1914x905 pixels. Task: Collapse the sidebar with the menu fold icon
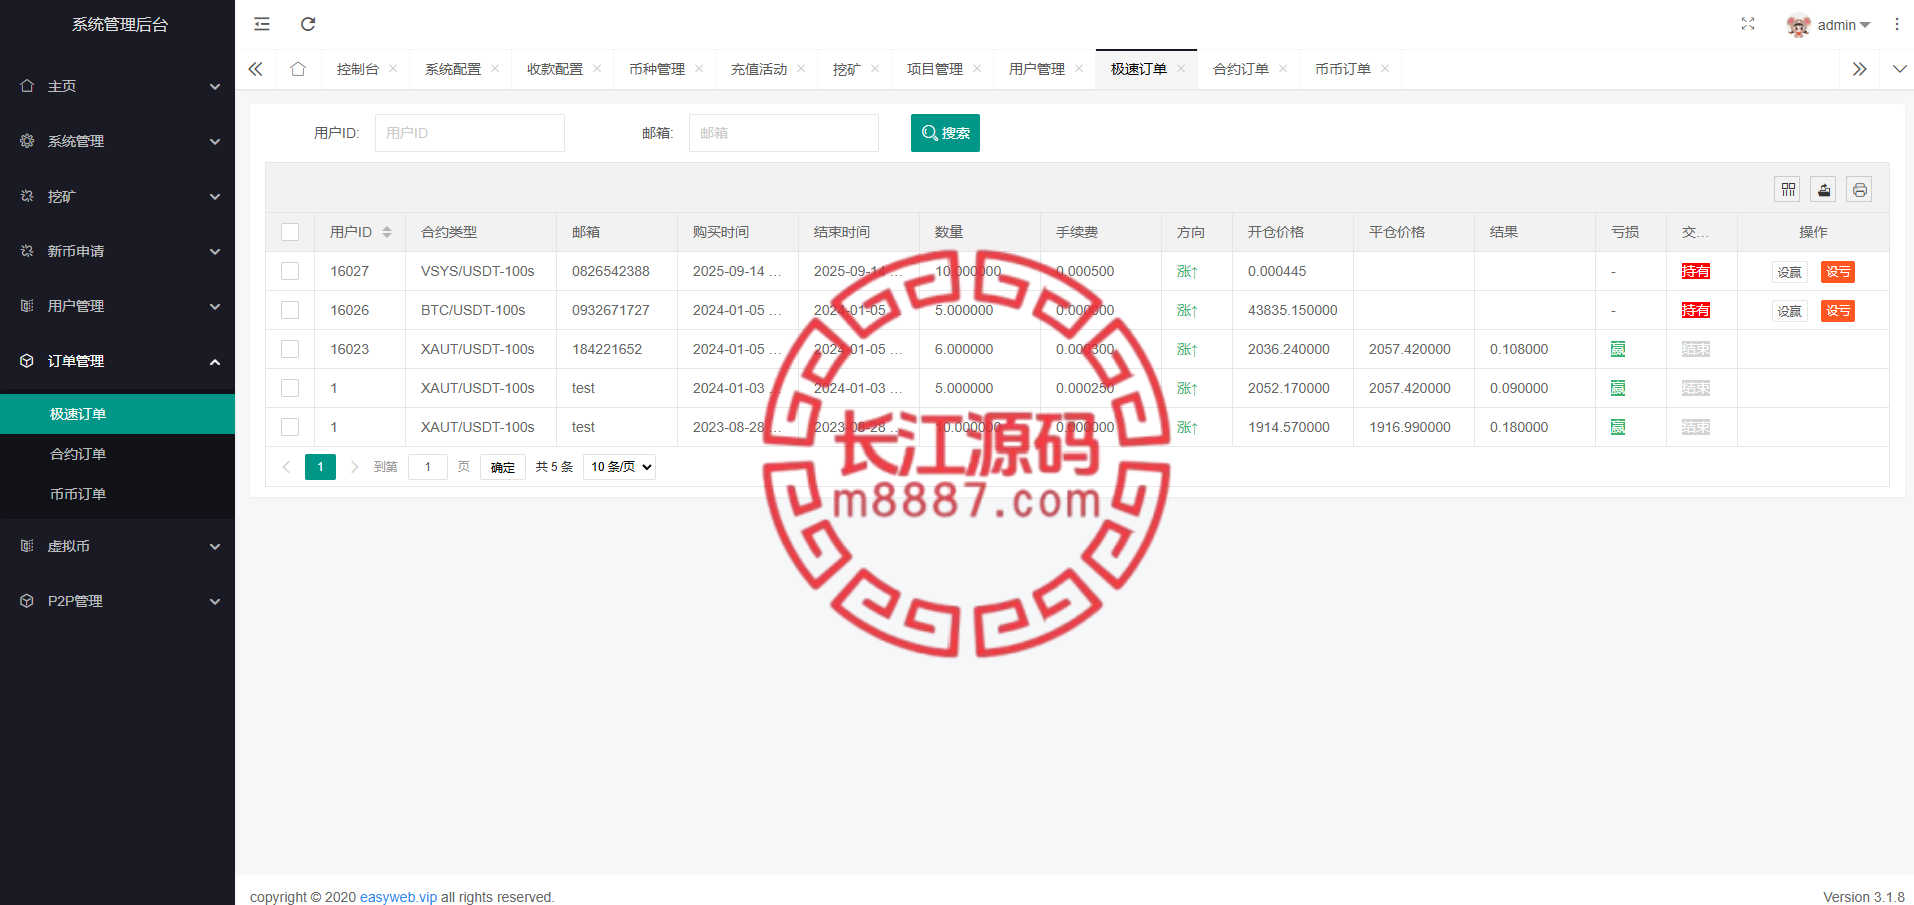point(262,24)
